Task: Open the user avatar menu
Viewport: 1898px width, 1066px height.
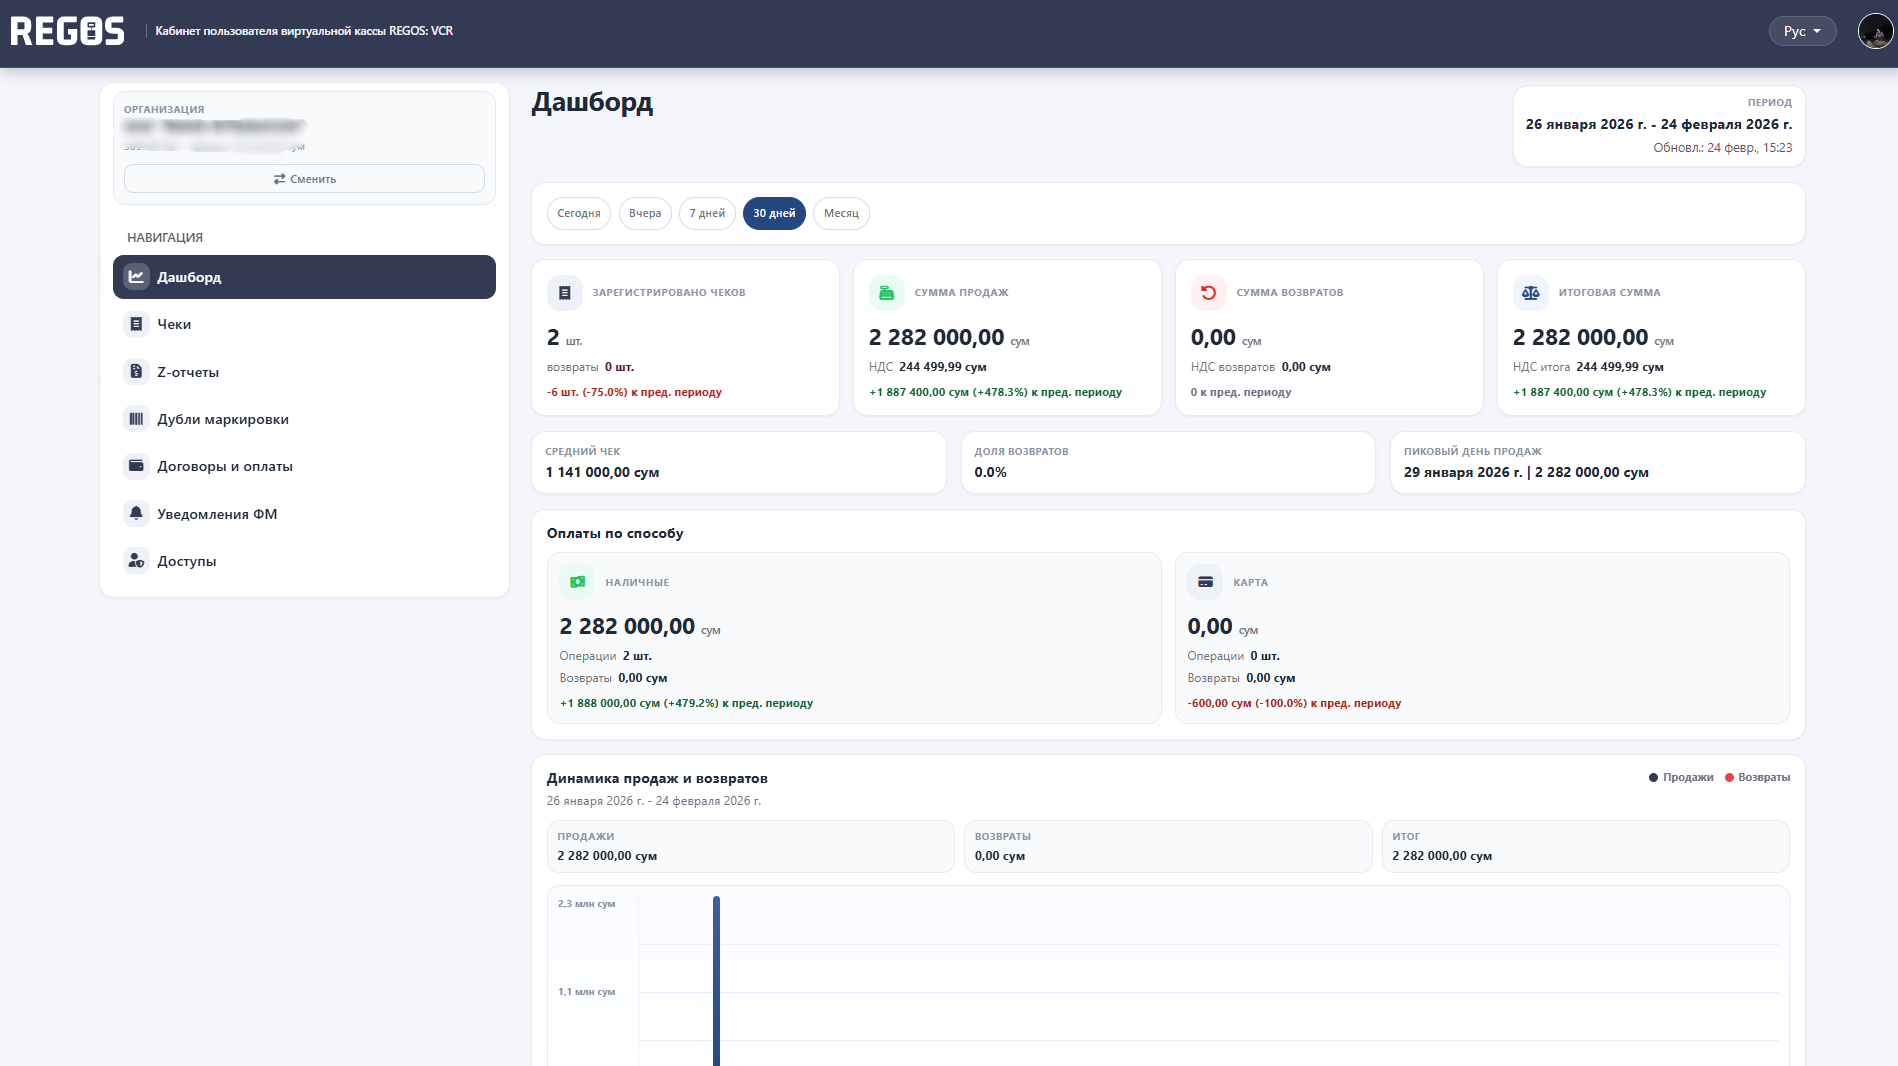Action: point(1875,31)
